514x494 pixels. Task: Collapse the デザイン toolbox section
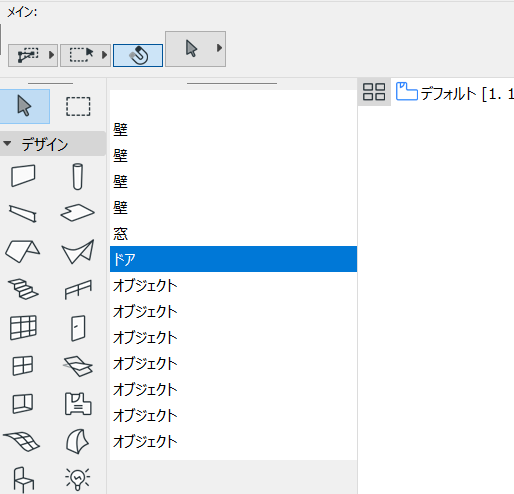(x=7, y=144)
